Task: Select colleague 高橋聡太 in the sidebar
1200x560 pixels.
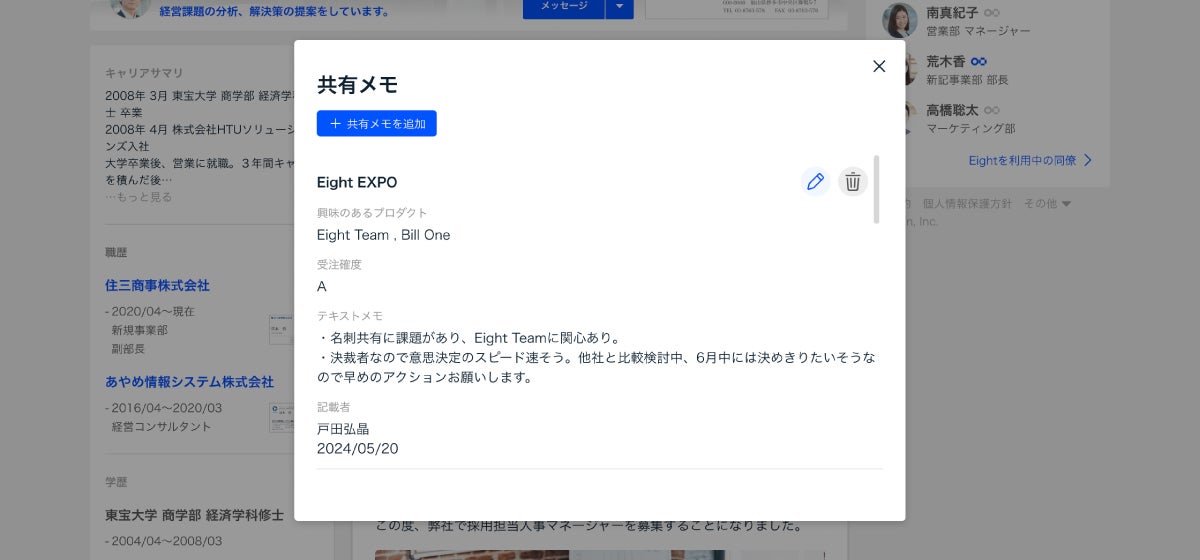Action: pyautogui.click(x=953, y=110)
